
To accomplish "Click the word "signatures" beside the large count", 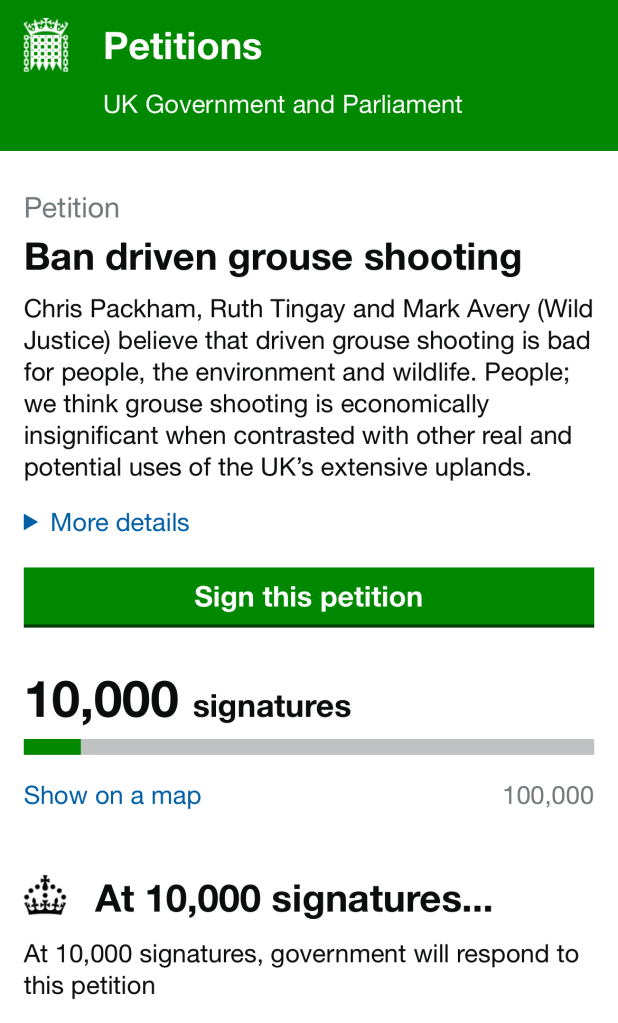I will pyautogui.click(x=271, y=707).
